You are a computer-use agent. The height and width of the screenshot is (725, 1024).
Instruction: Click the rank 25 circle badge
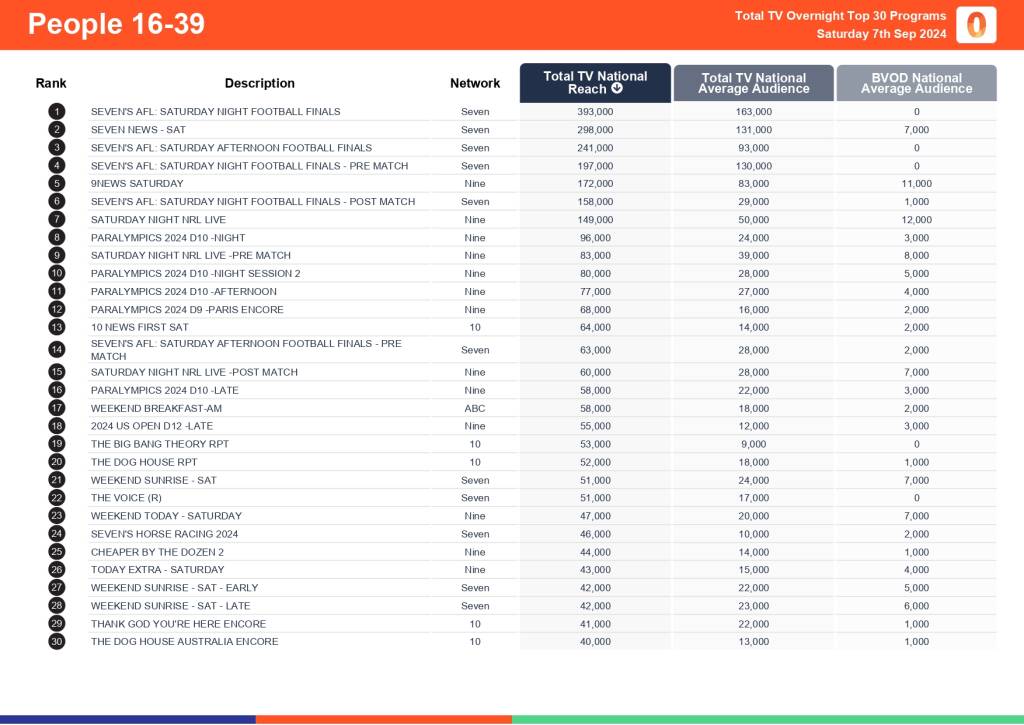point(57,552)
